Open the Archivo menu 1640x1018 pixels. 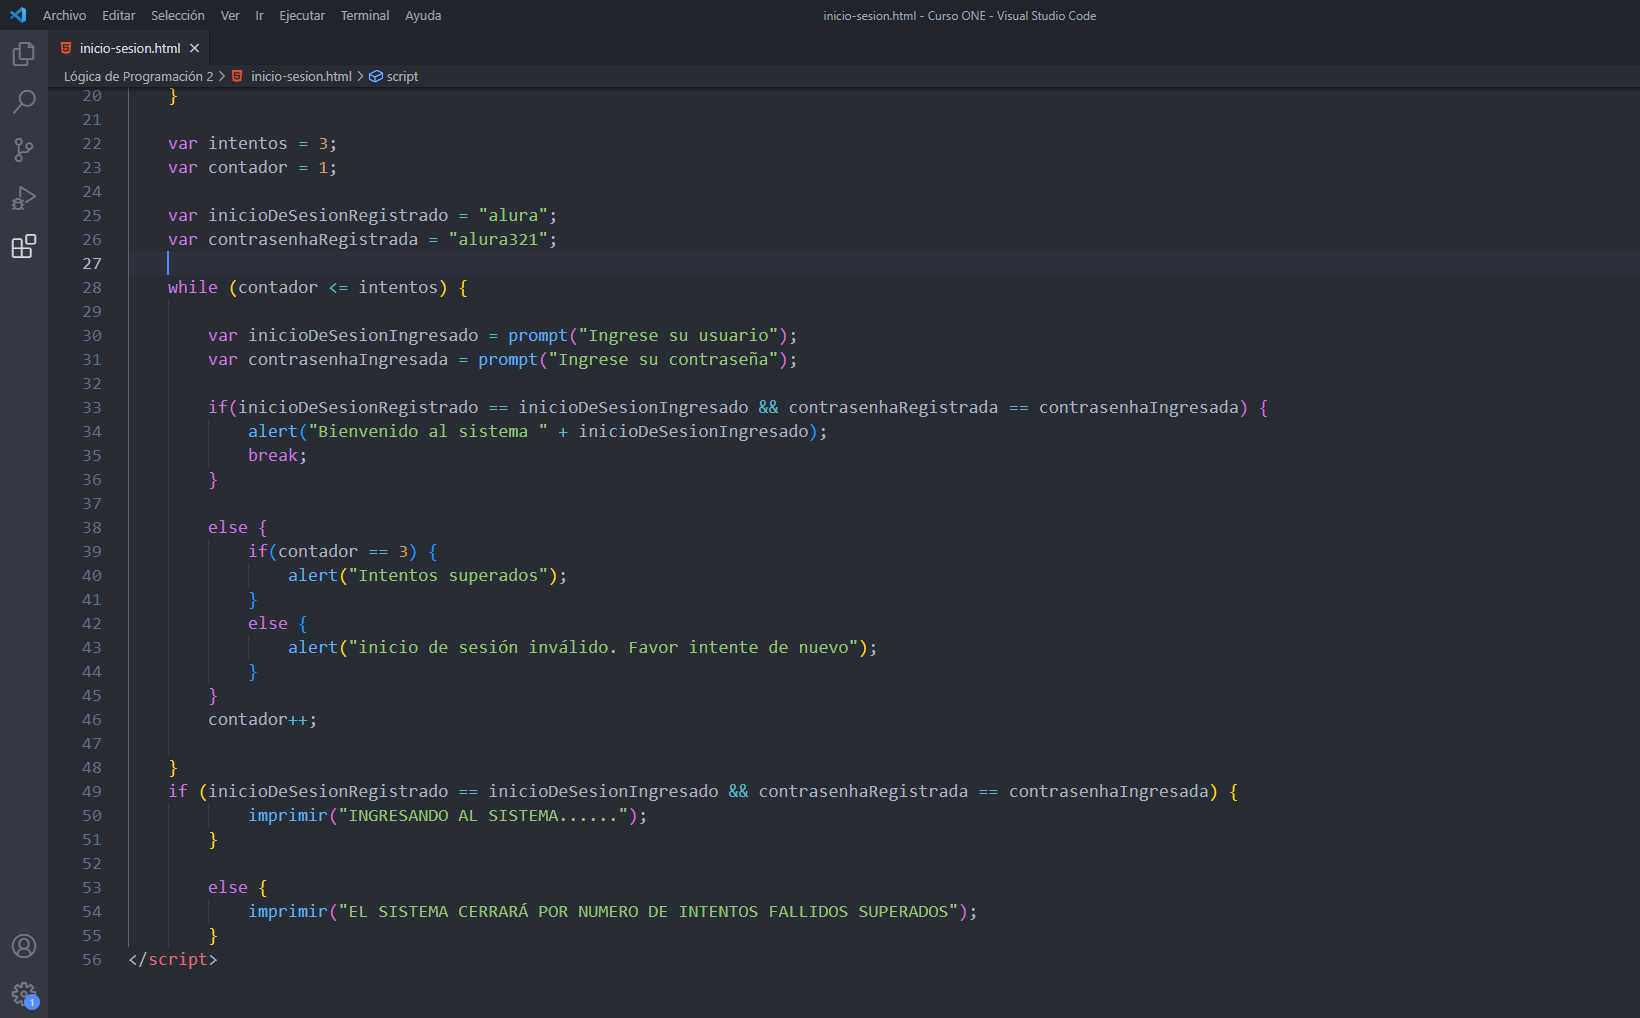tap(64, 15)
